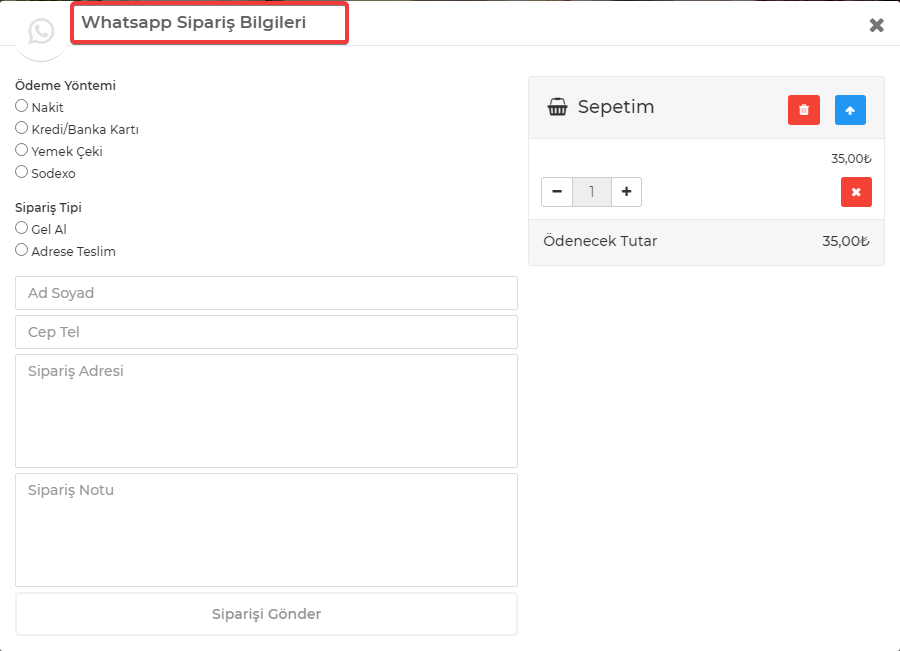Click the red trash icon to empty cart
The height and width of the screenshot is (651, 900).
[804, 110]
